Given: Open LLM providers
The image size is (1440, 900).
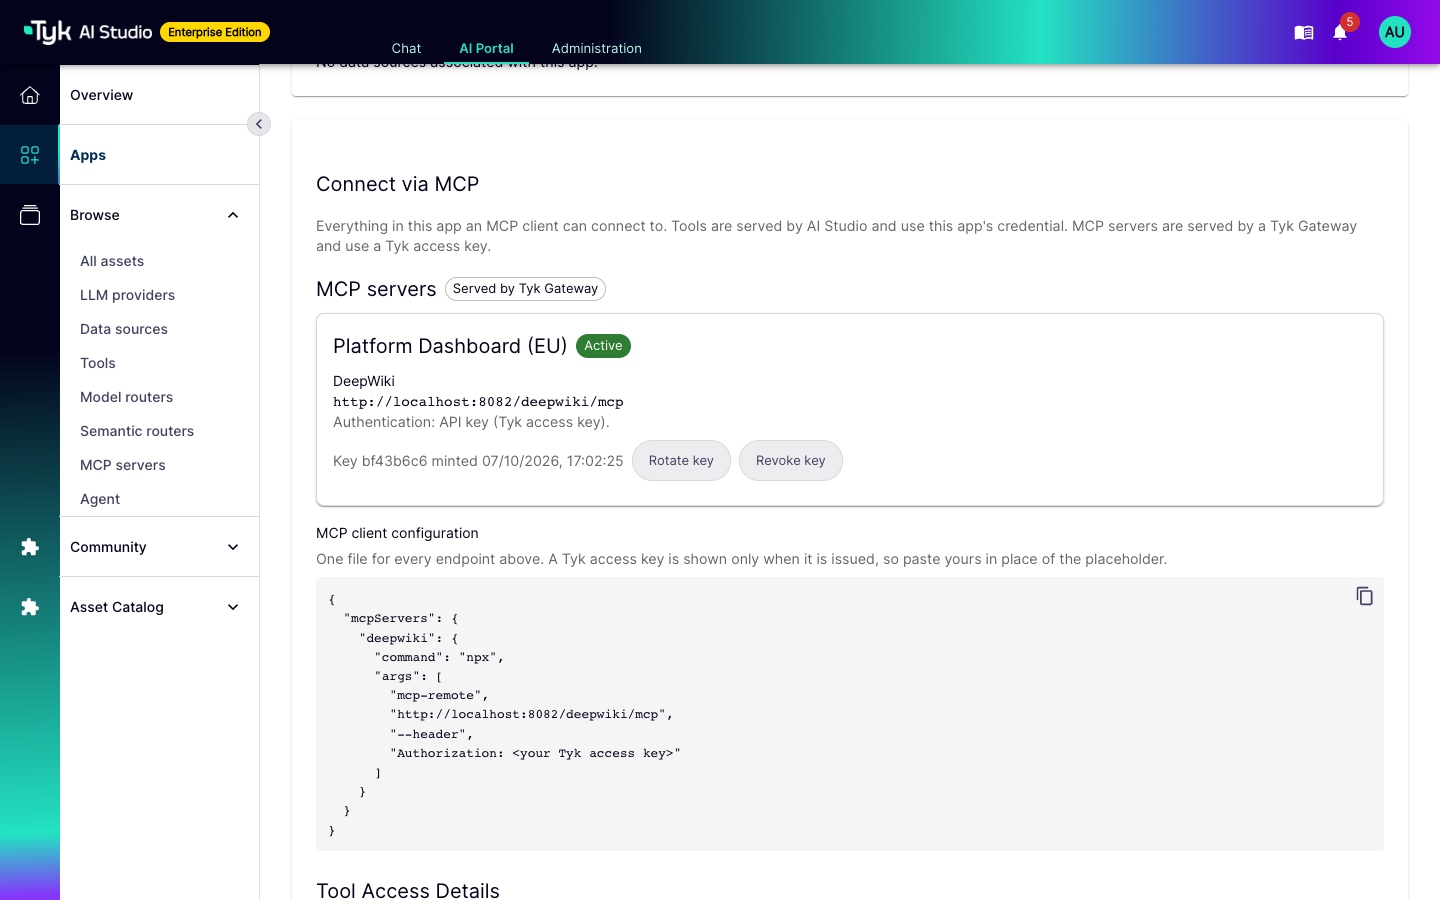Looking at the screenshot, I should coord(127,295).
